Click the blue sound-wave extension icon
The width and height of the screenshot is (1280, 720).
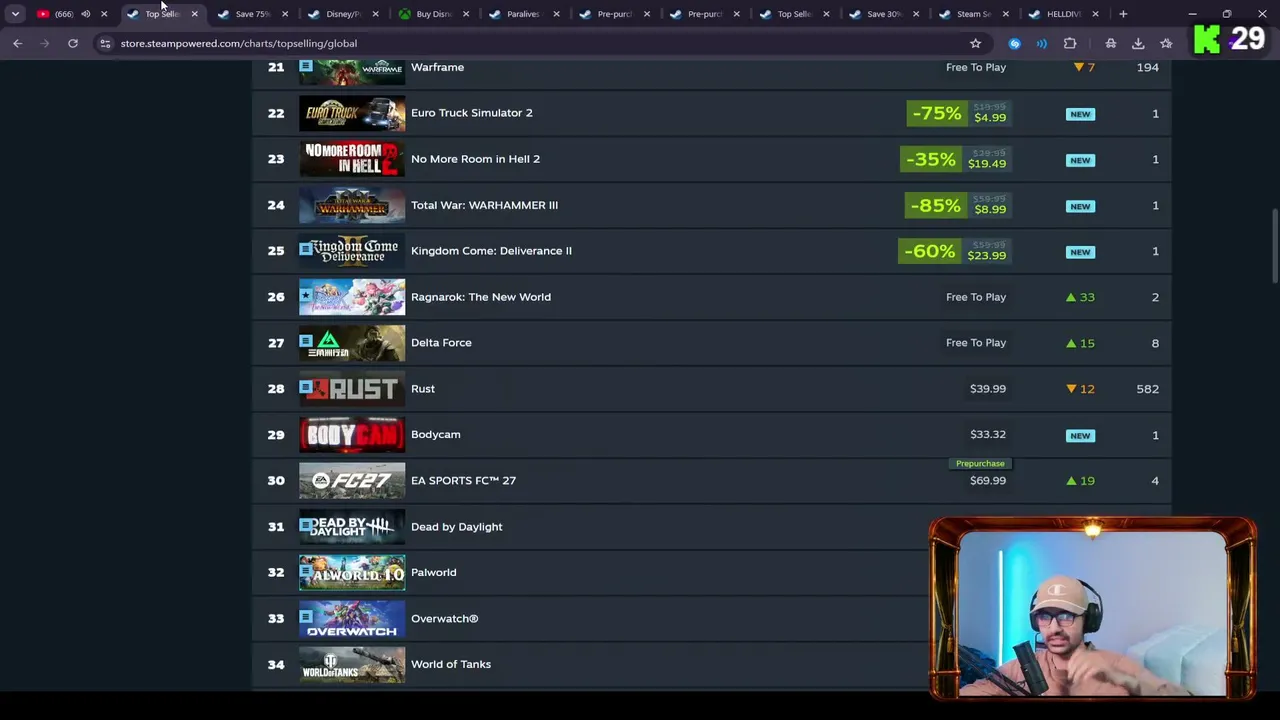coord(1042,43)
